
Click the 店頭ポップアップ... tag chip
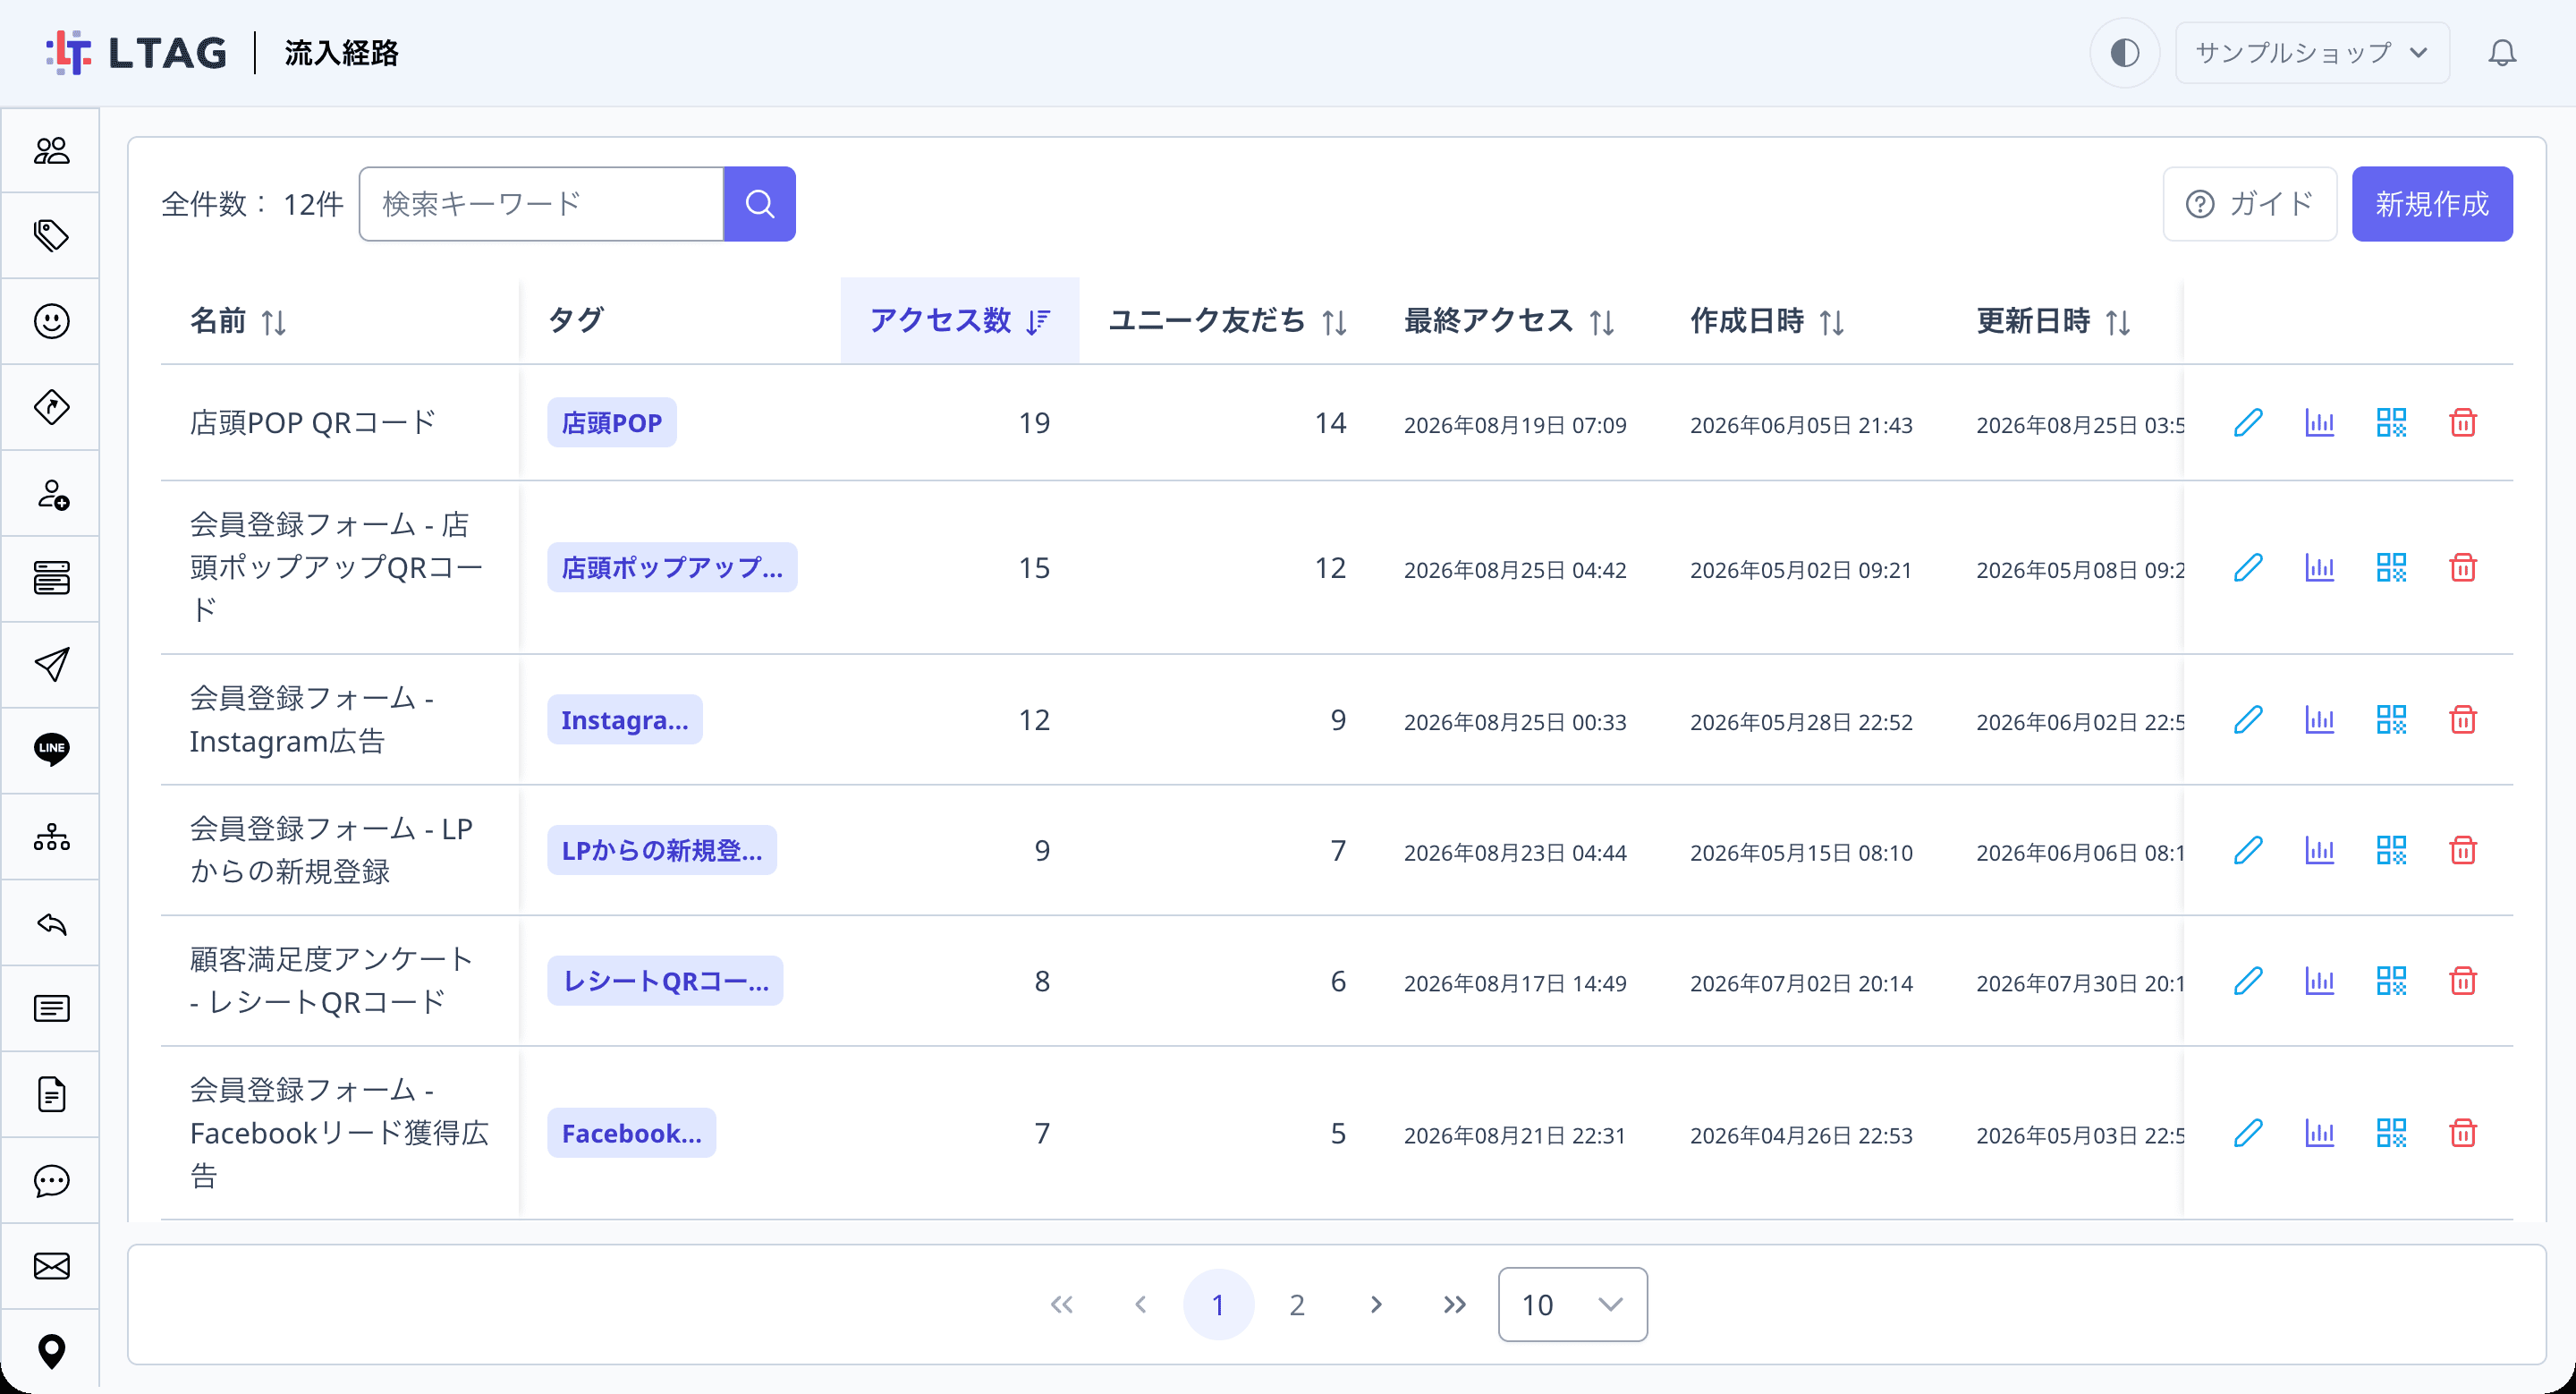(672, 568)
